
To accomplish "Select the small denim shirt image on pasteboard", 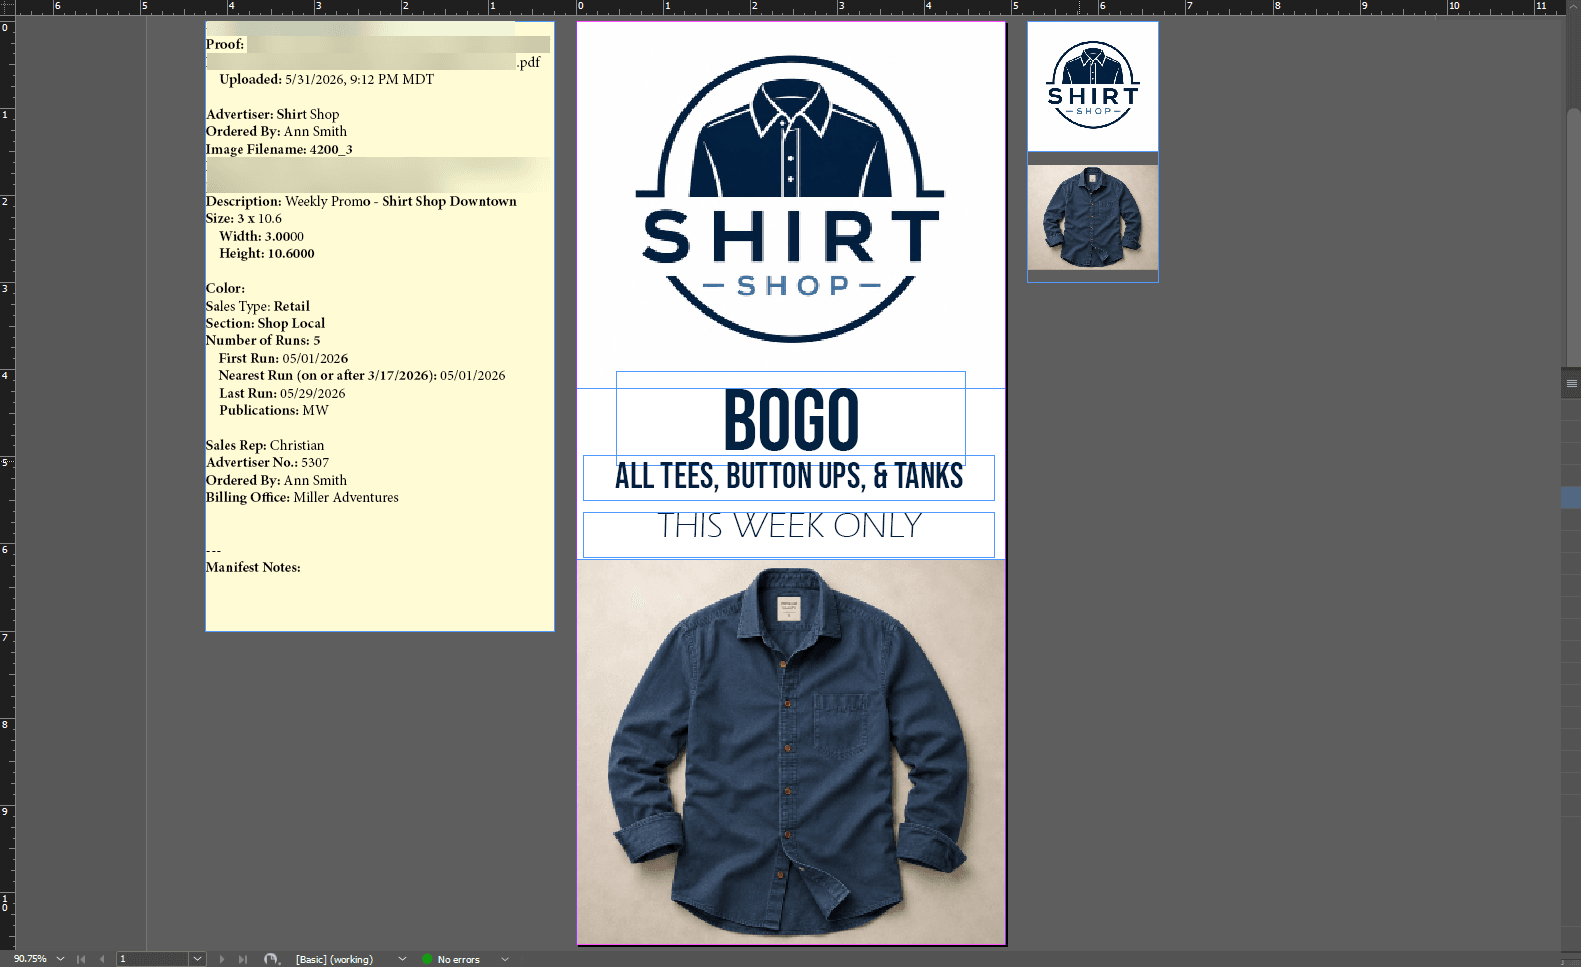I will [1093, 217].
